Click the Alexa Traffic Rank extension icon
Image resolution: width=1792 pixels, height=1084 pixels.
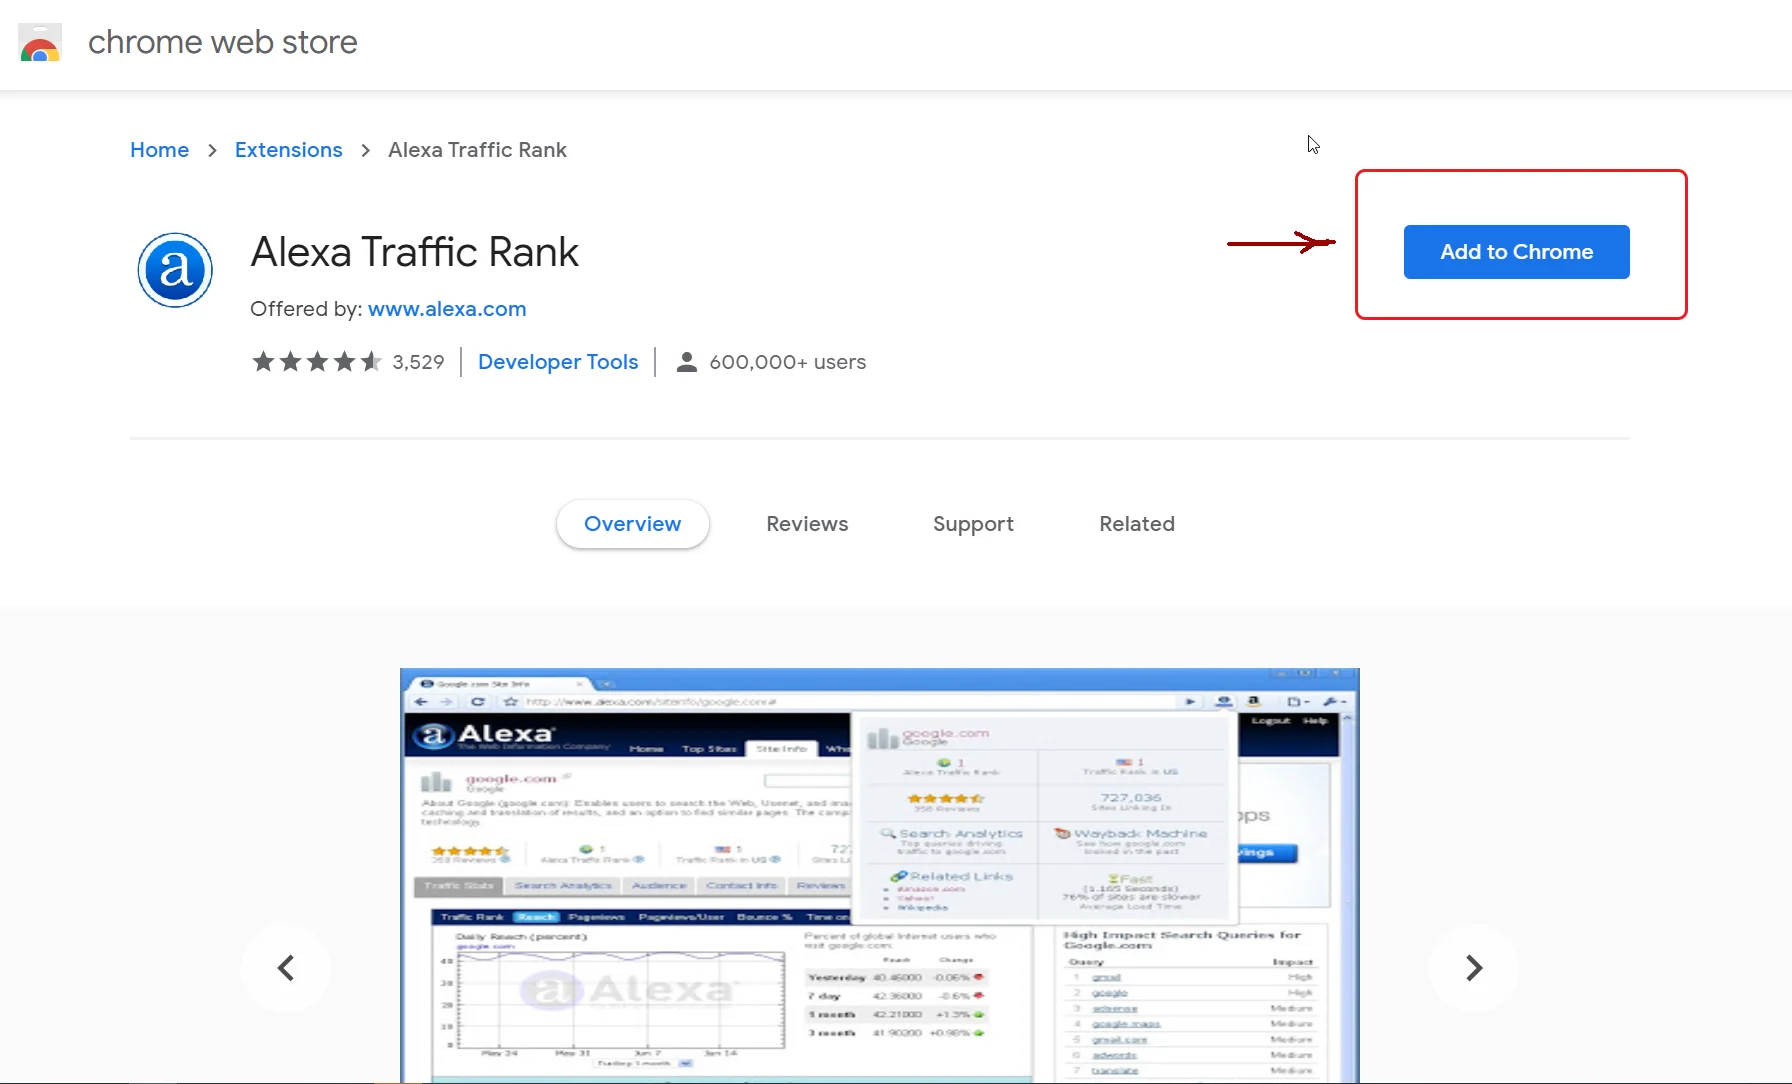pos(175,270)
